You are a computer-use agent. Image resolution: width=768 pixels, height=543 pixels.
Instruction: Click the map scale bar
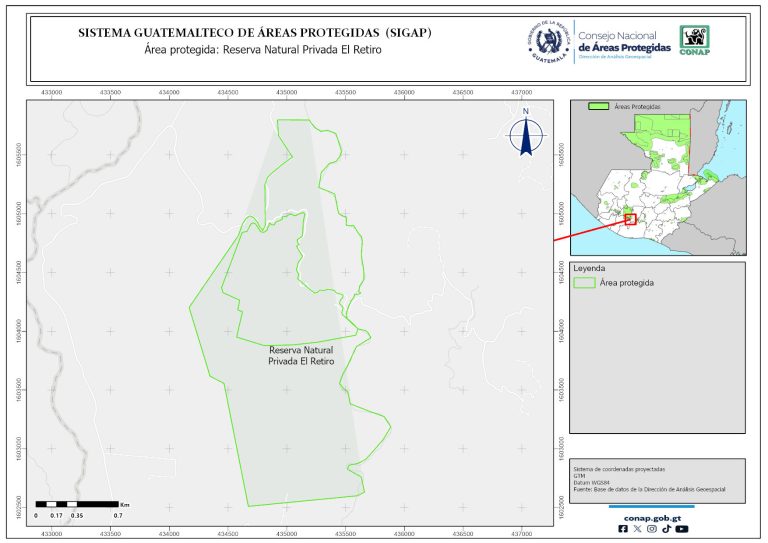pos(77,504)
